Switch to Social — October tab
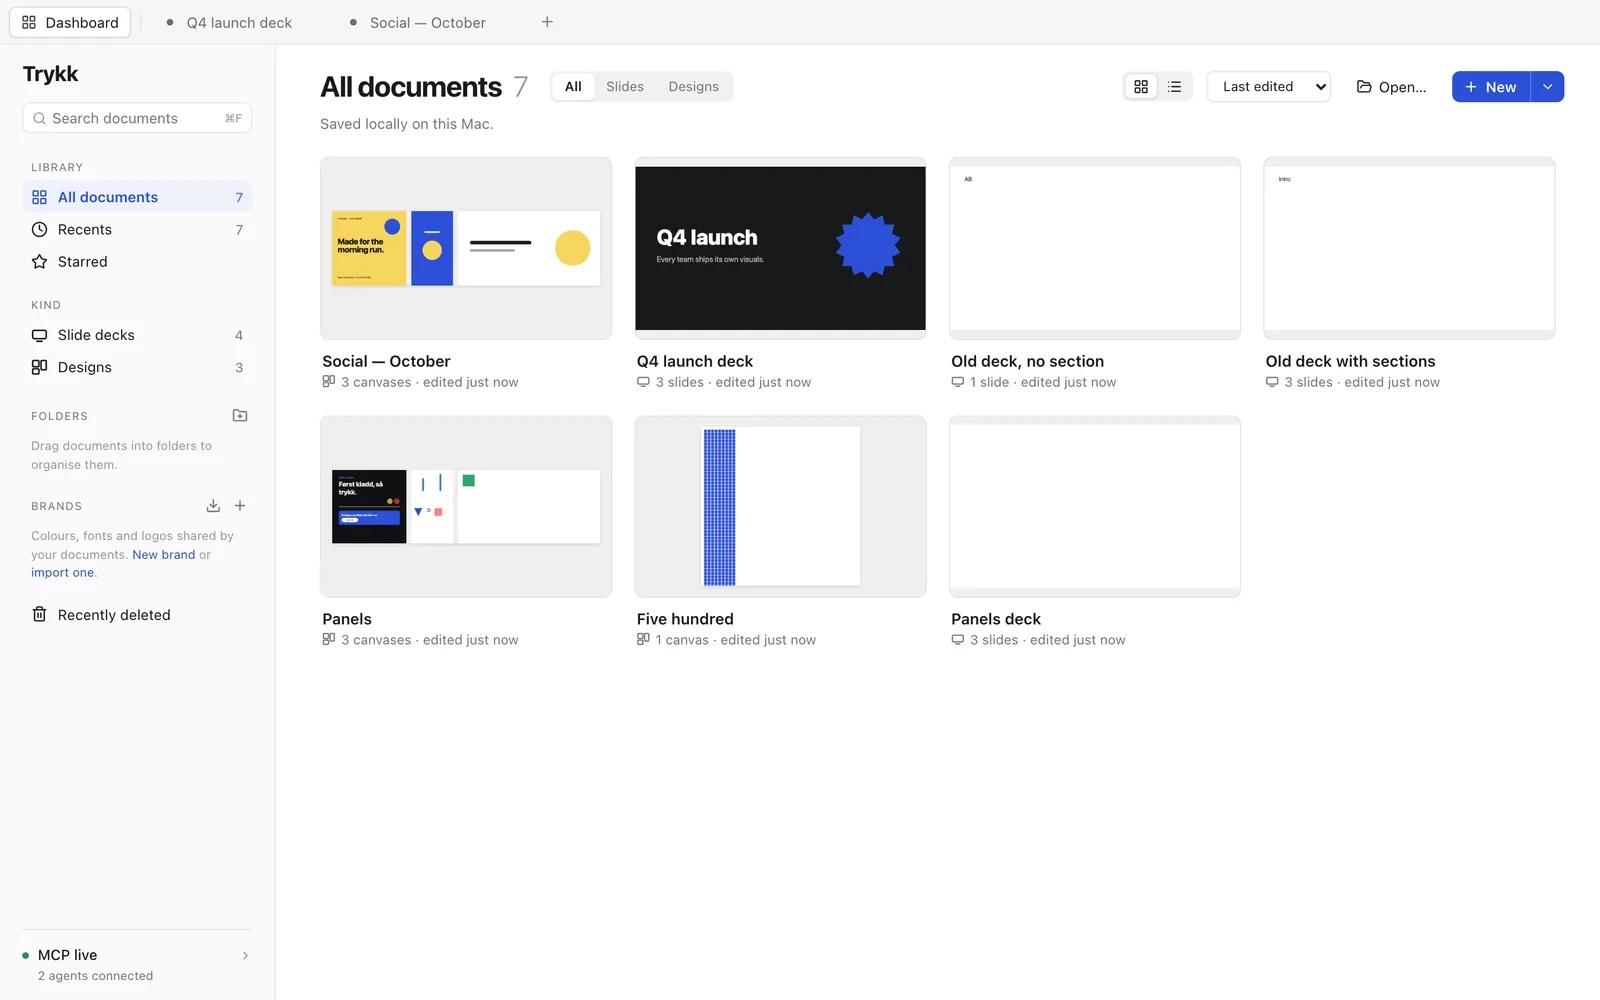The image size is (1600, 1000). point(418,22)
